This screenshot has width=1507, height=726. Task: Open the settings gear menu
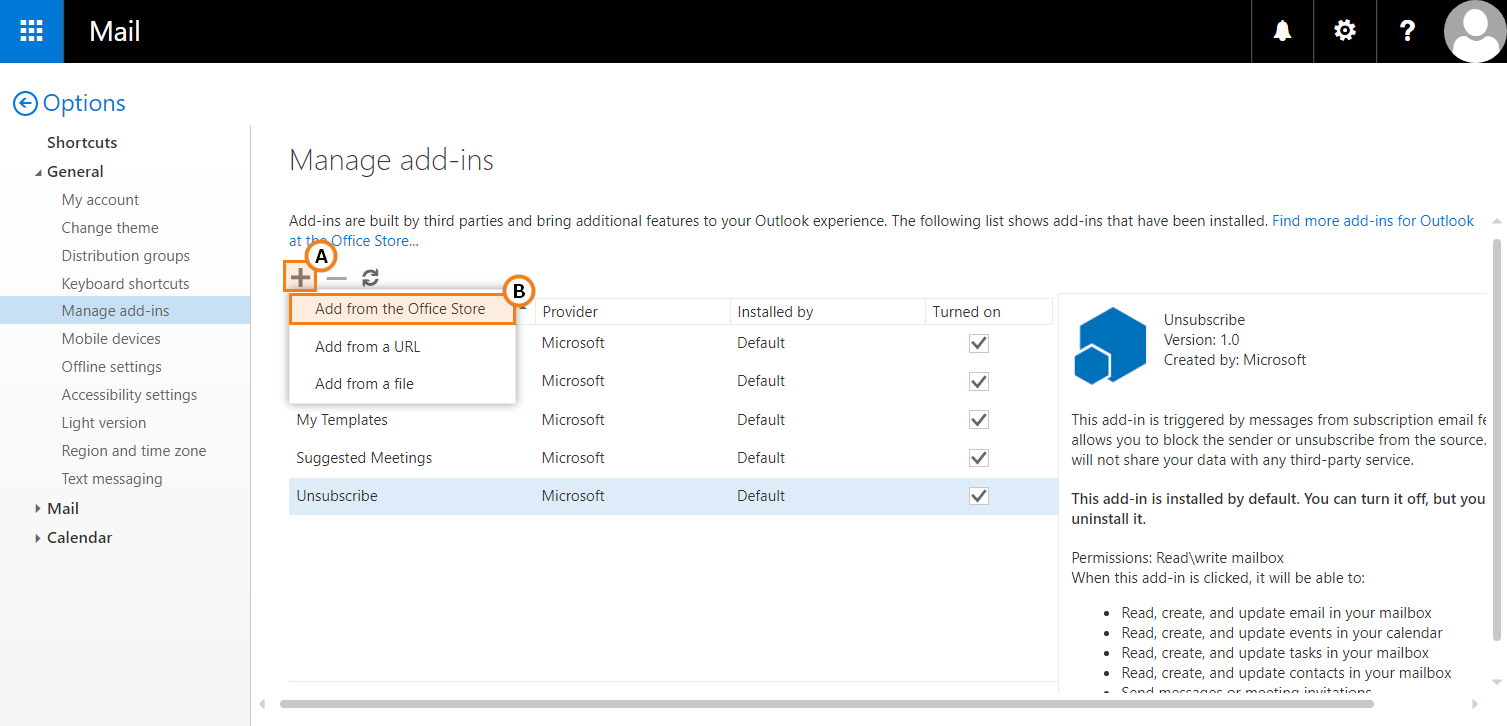(1345, 31)
